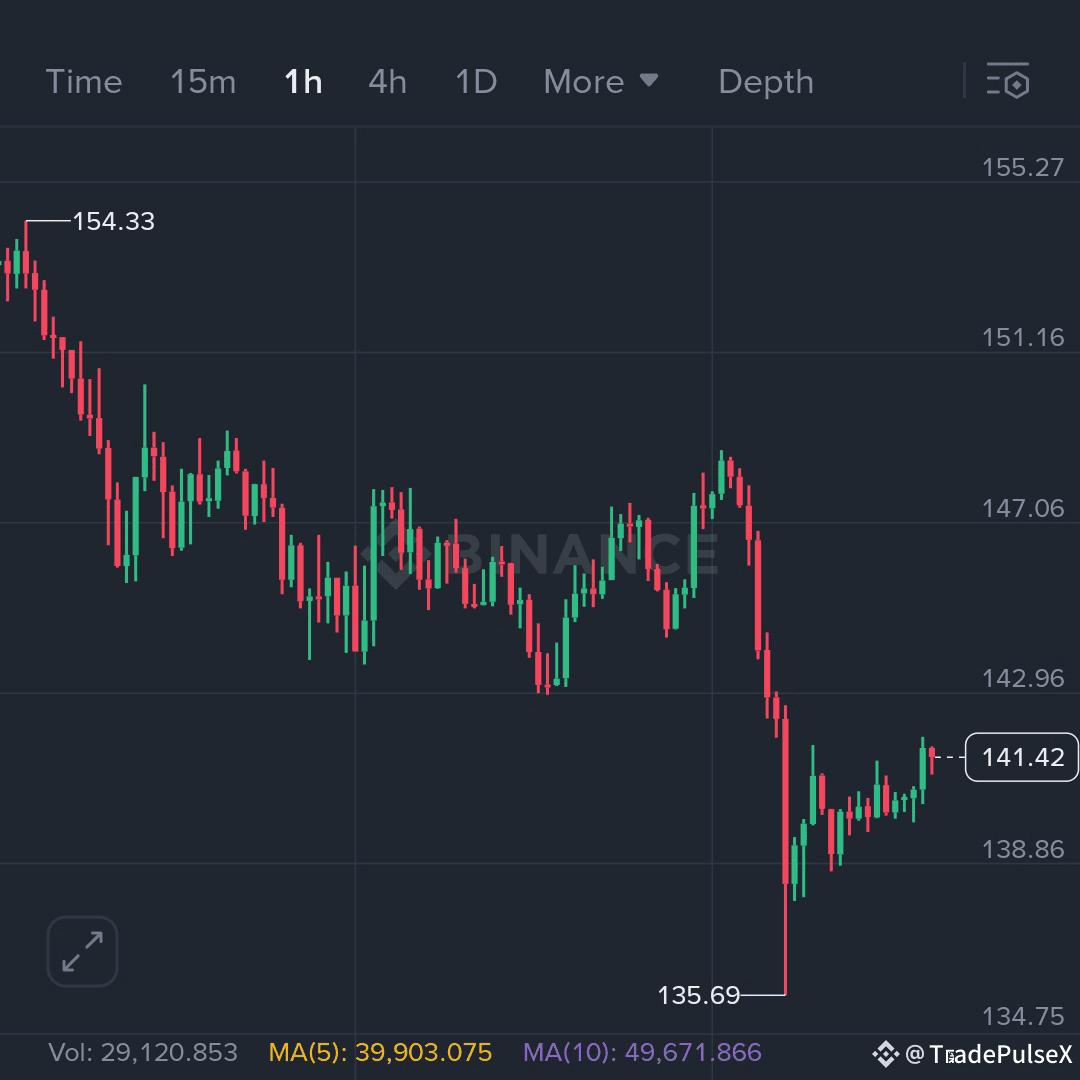Screen dimensions: 1080x1080
Task: Click the Vol 29,120.853 readout
Action: pyautogui.click(x=143, y=1052)
